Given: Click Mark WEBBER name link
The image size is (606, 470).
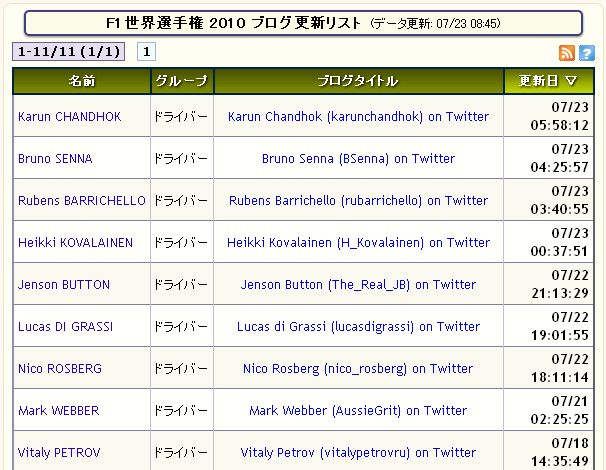Looking at the screenshot, I should pyautogui.click(x=58, y=411).
